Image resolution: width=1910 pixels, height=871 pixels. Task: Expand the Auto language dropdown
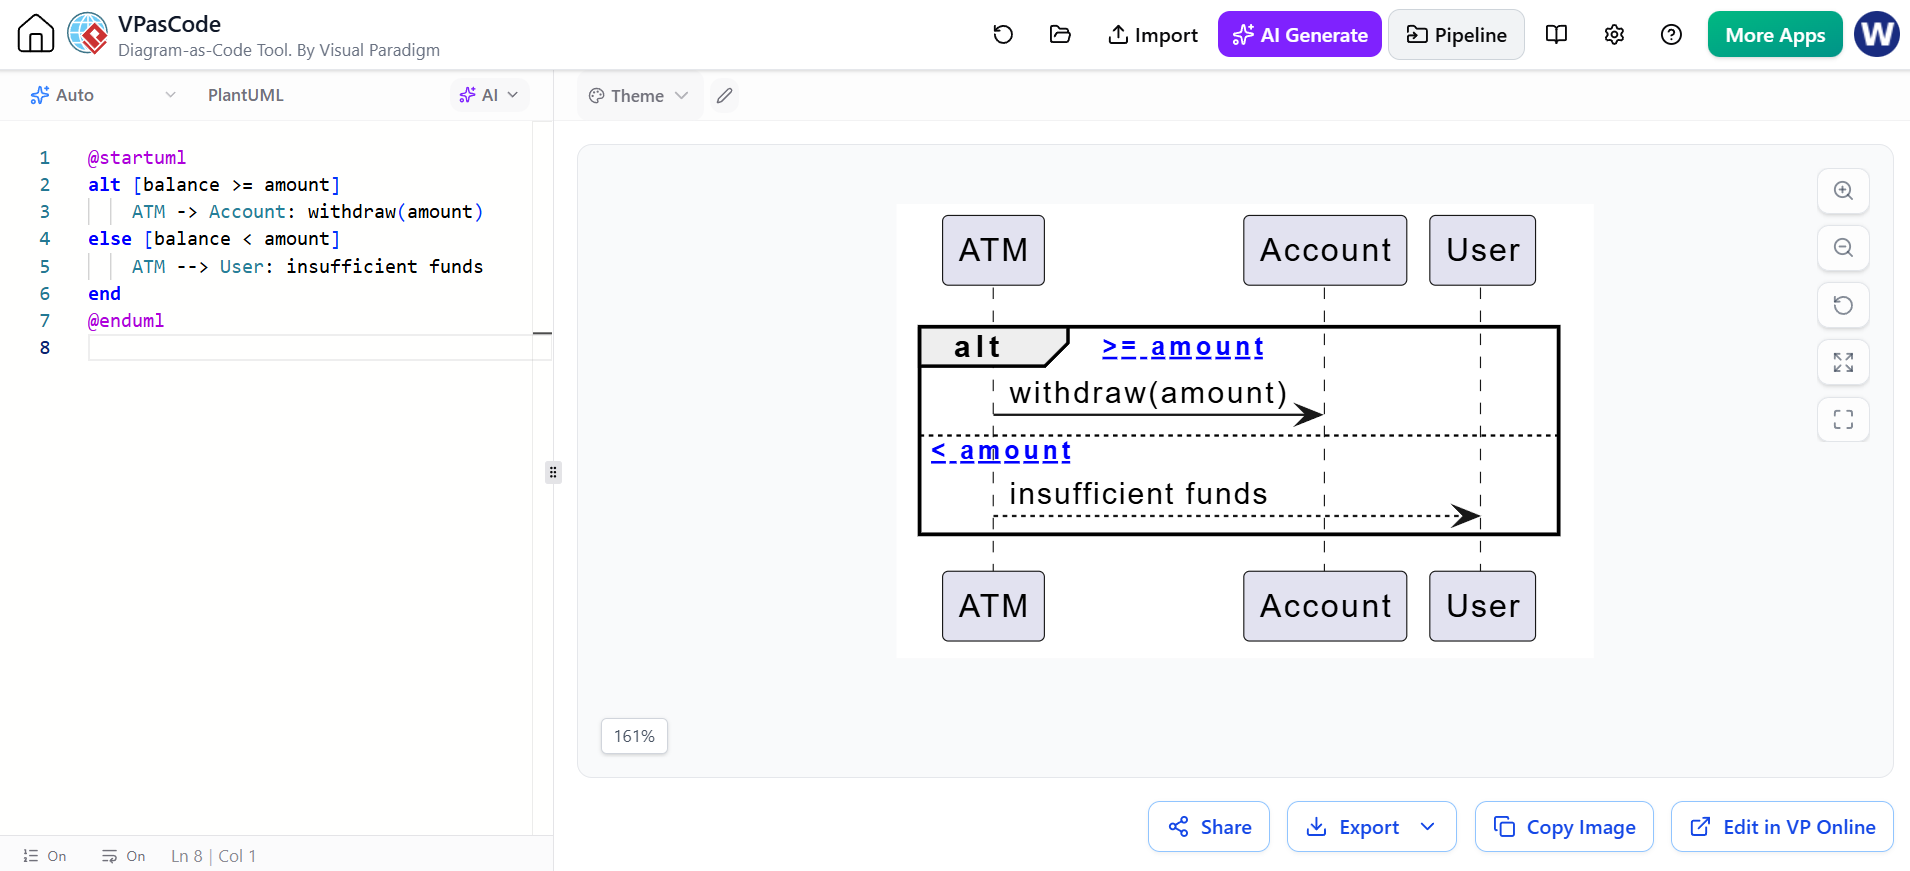pyautogui.click(x=103, y=95)
